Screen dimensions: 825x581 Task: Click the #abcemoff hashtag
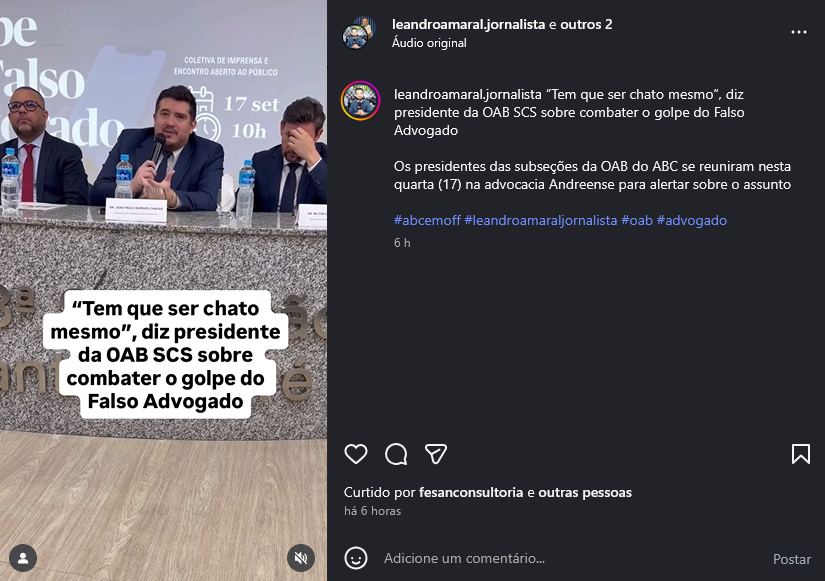point(427,220)
